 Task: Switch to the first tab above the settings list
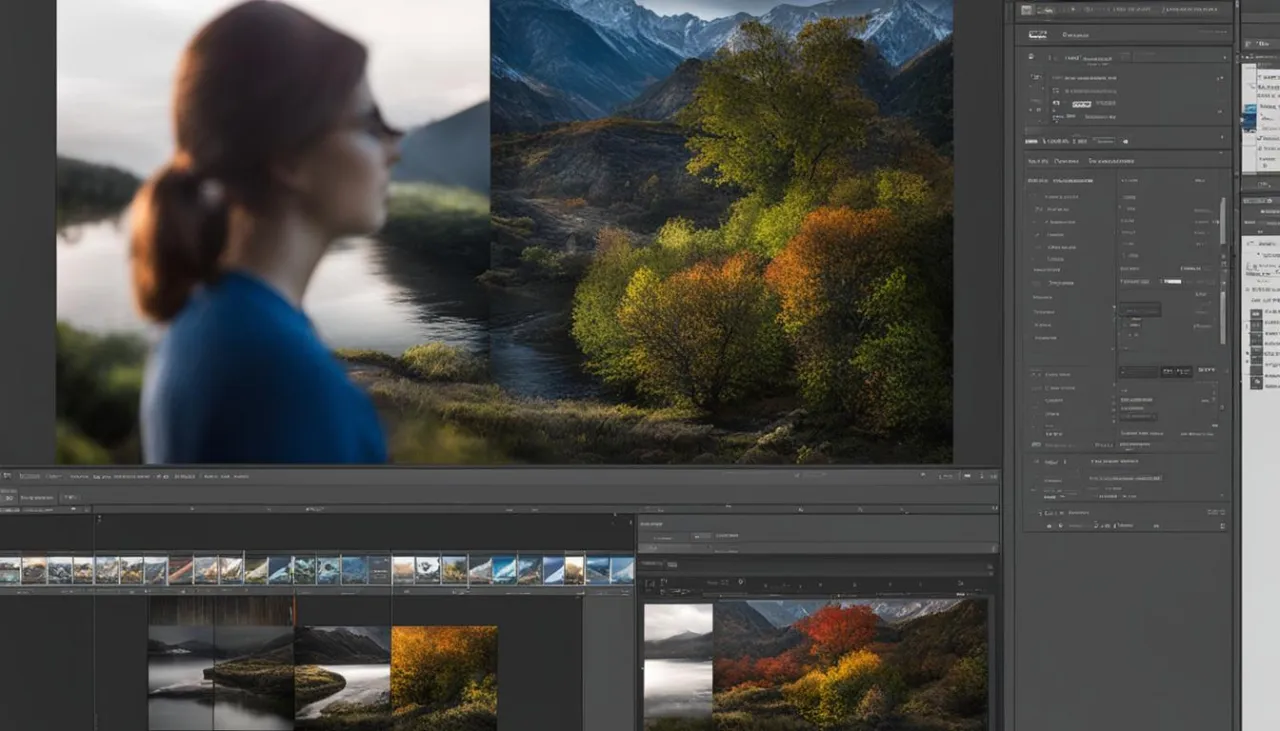[x=1037, y=160]
